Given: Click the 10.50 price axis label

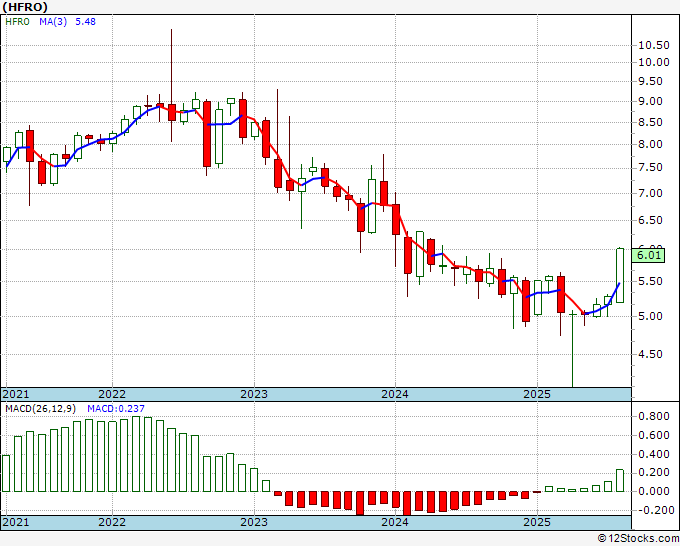Looking at the screenshot, I should 654,45.
